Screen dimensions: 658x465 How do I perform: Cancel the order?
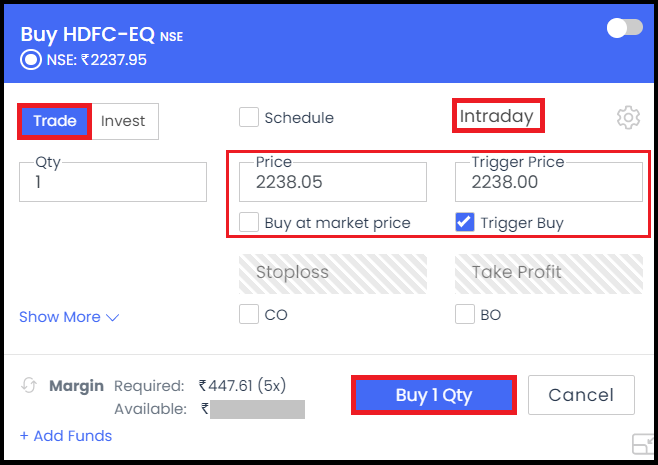pyautogui.click(x=581, y=395)
